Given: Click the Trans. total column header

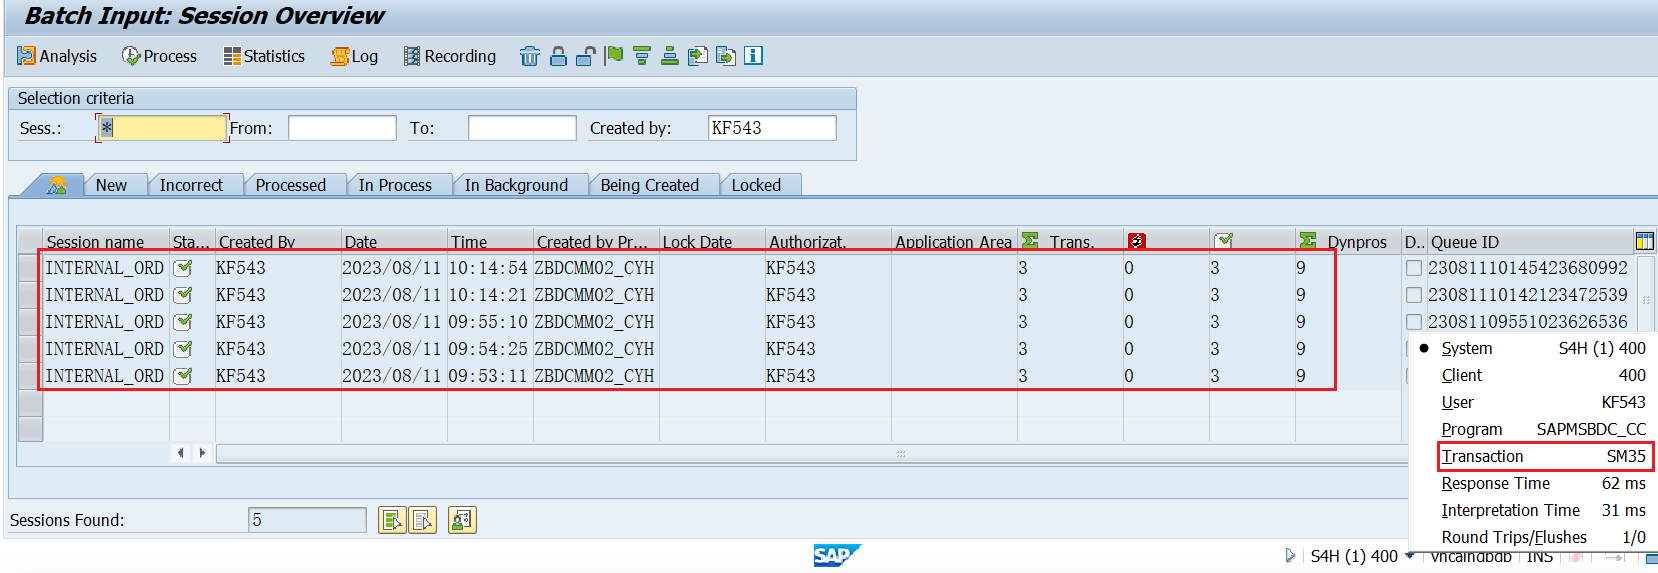Looking at the screenshot, I should coord(1070,242).
